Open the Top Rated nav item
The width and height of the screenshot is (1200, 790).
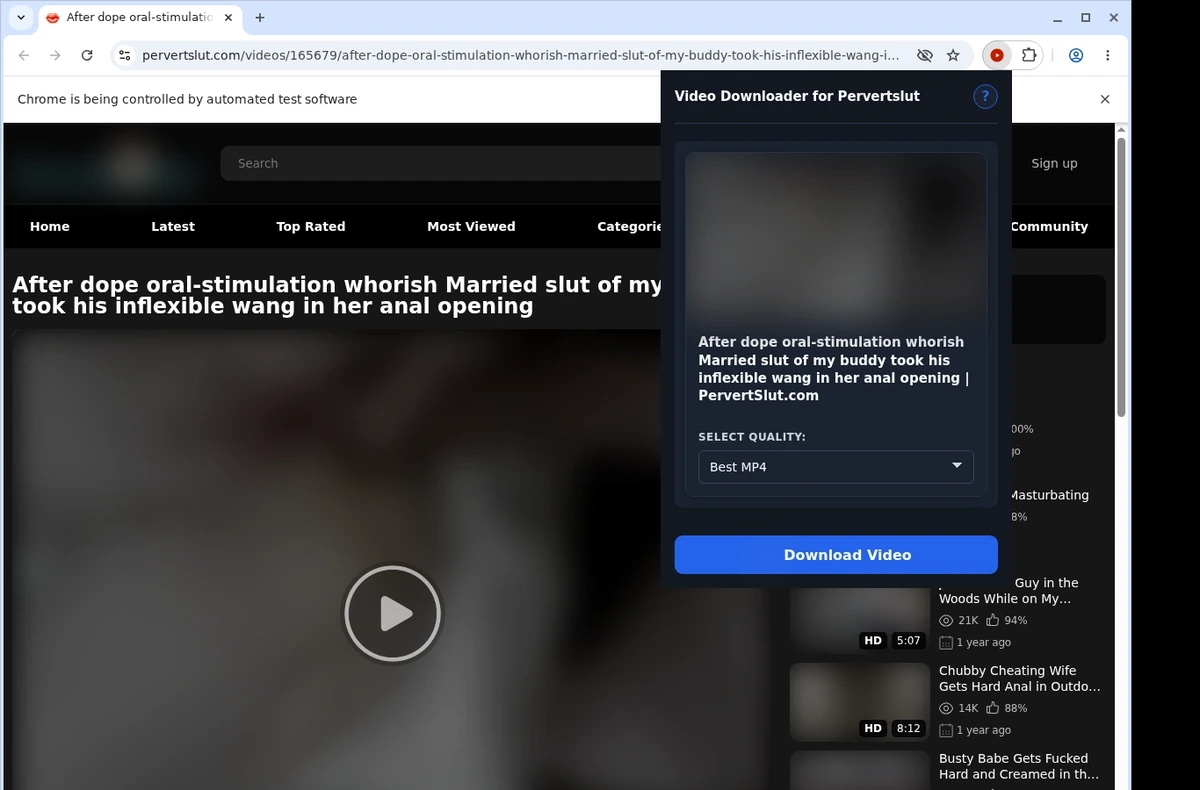311,227
